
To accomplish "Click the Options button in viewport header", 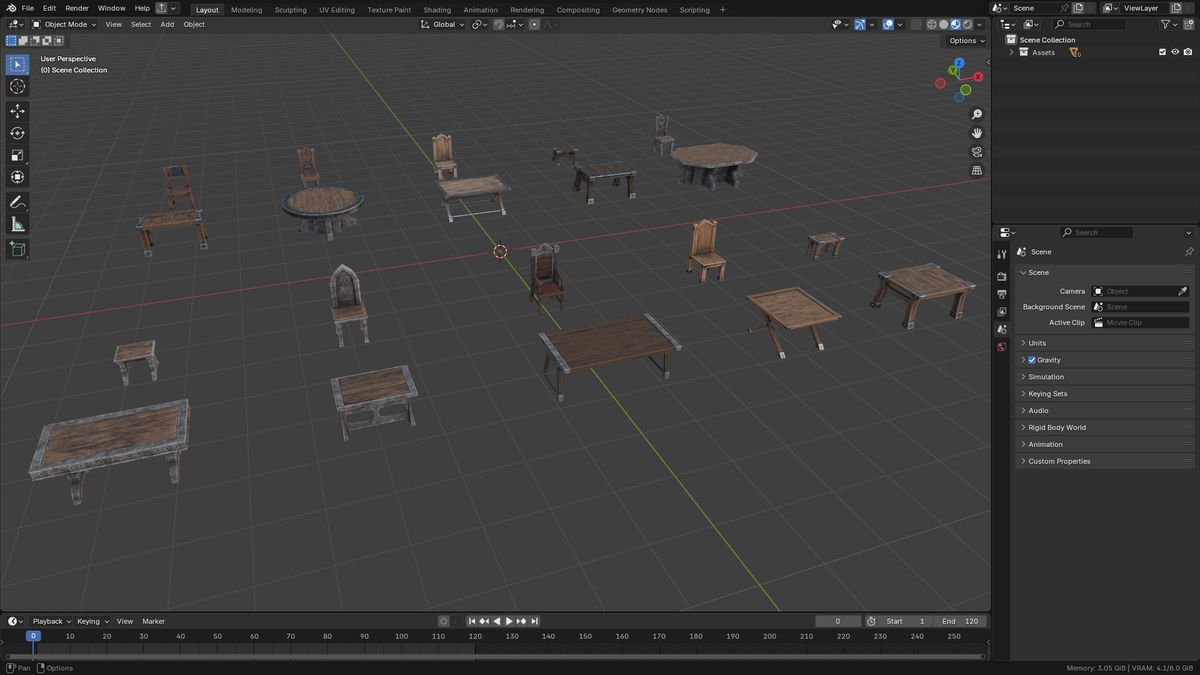I will [966, 41].
